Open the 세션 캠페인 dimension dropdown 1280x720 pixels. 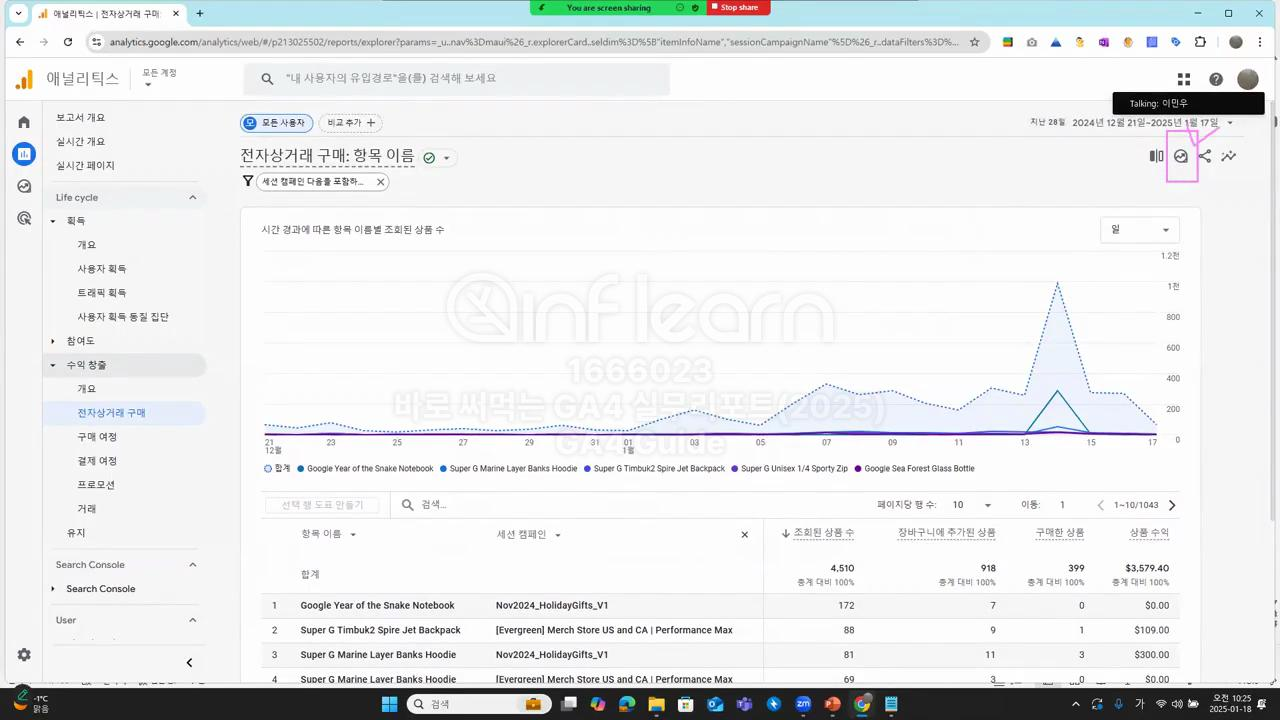(x=529, y=534)
